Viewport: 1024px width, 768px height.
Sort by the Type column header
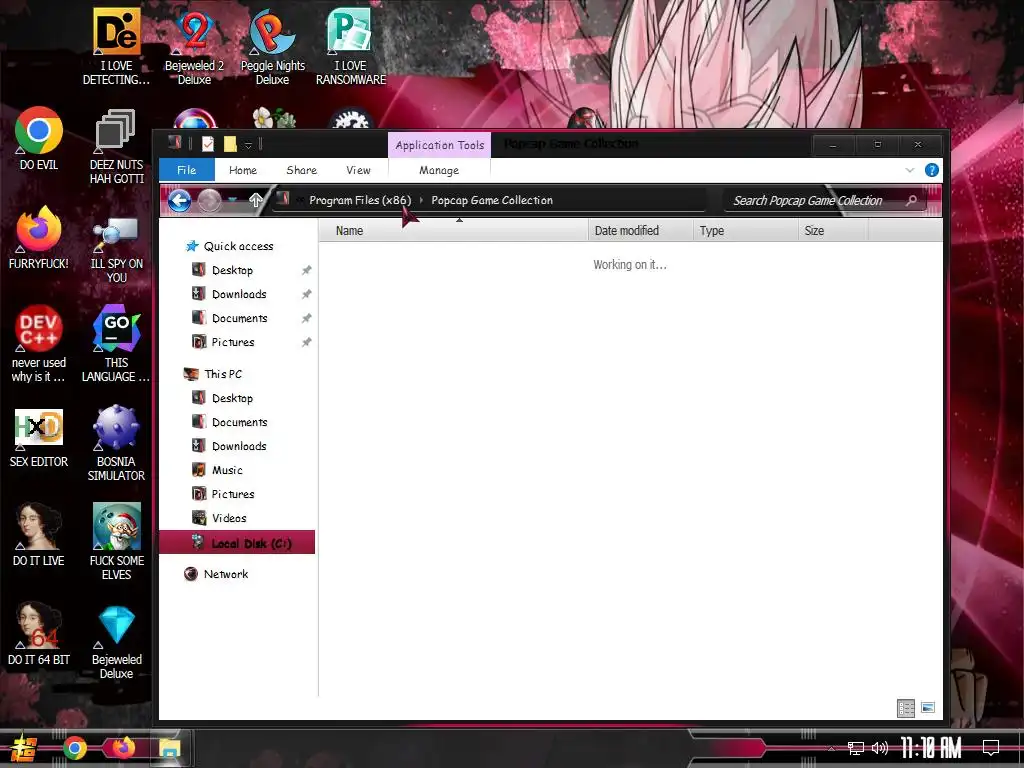point(746,231)
